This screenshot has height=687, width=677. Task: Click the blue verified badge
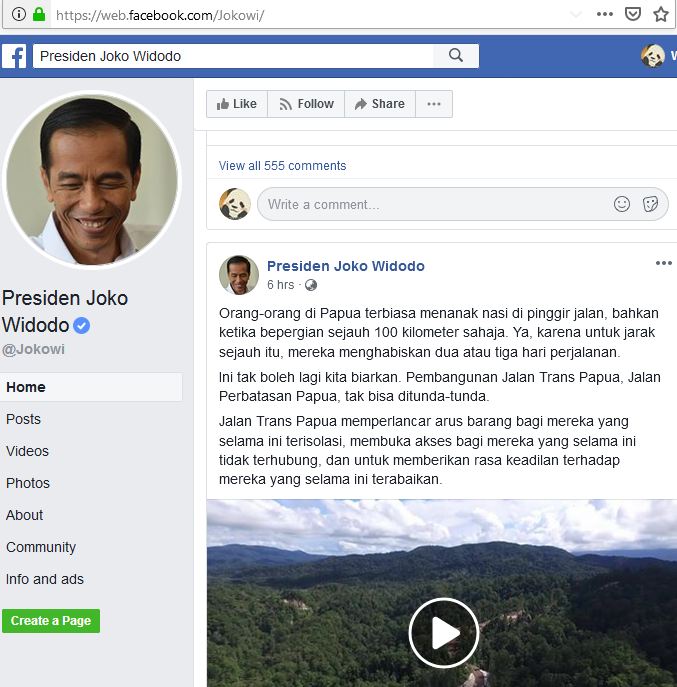click(82, 326)
